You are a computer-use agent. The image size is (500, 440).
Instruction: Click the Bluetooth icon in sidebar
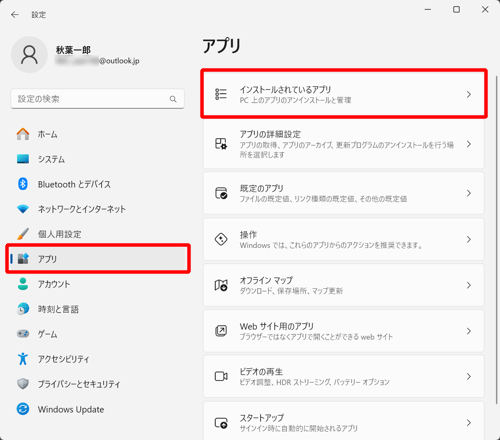pyautogui.click(x=23, y=184)
